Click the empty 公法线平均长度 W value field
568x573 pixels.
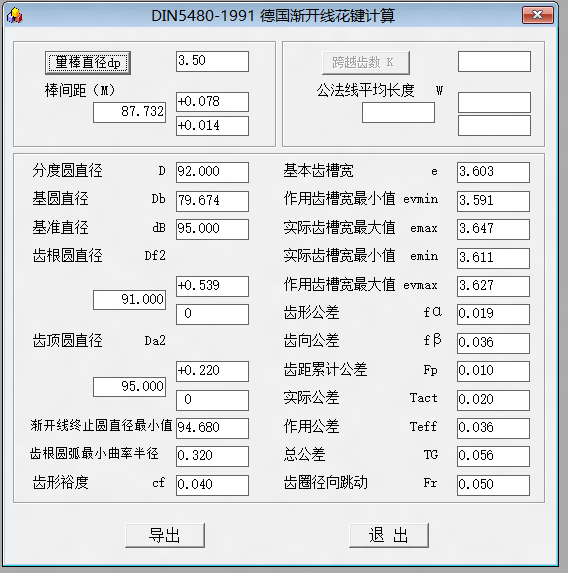(398, 112)
